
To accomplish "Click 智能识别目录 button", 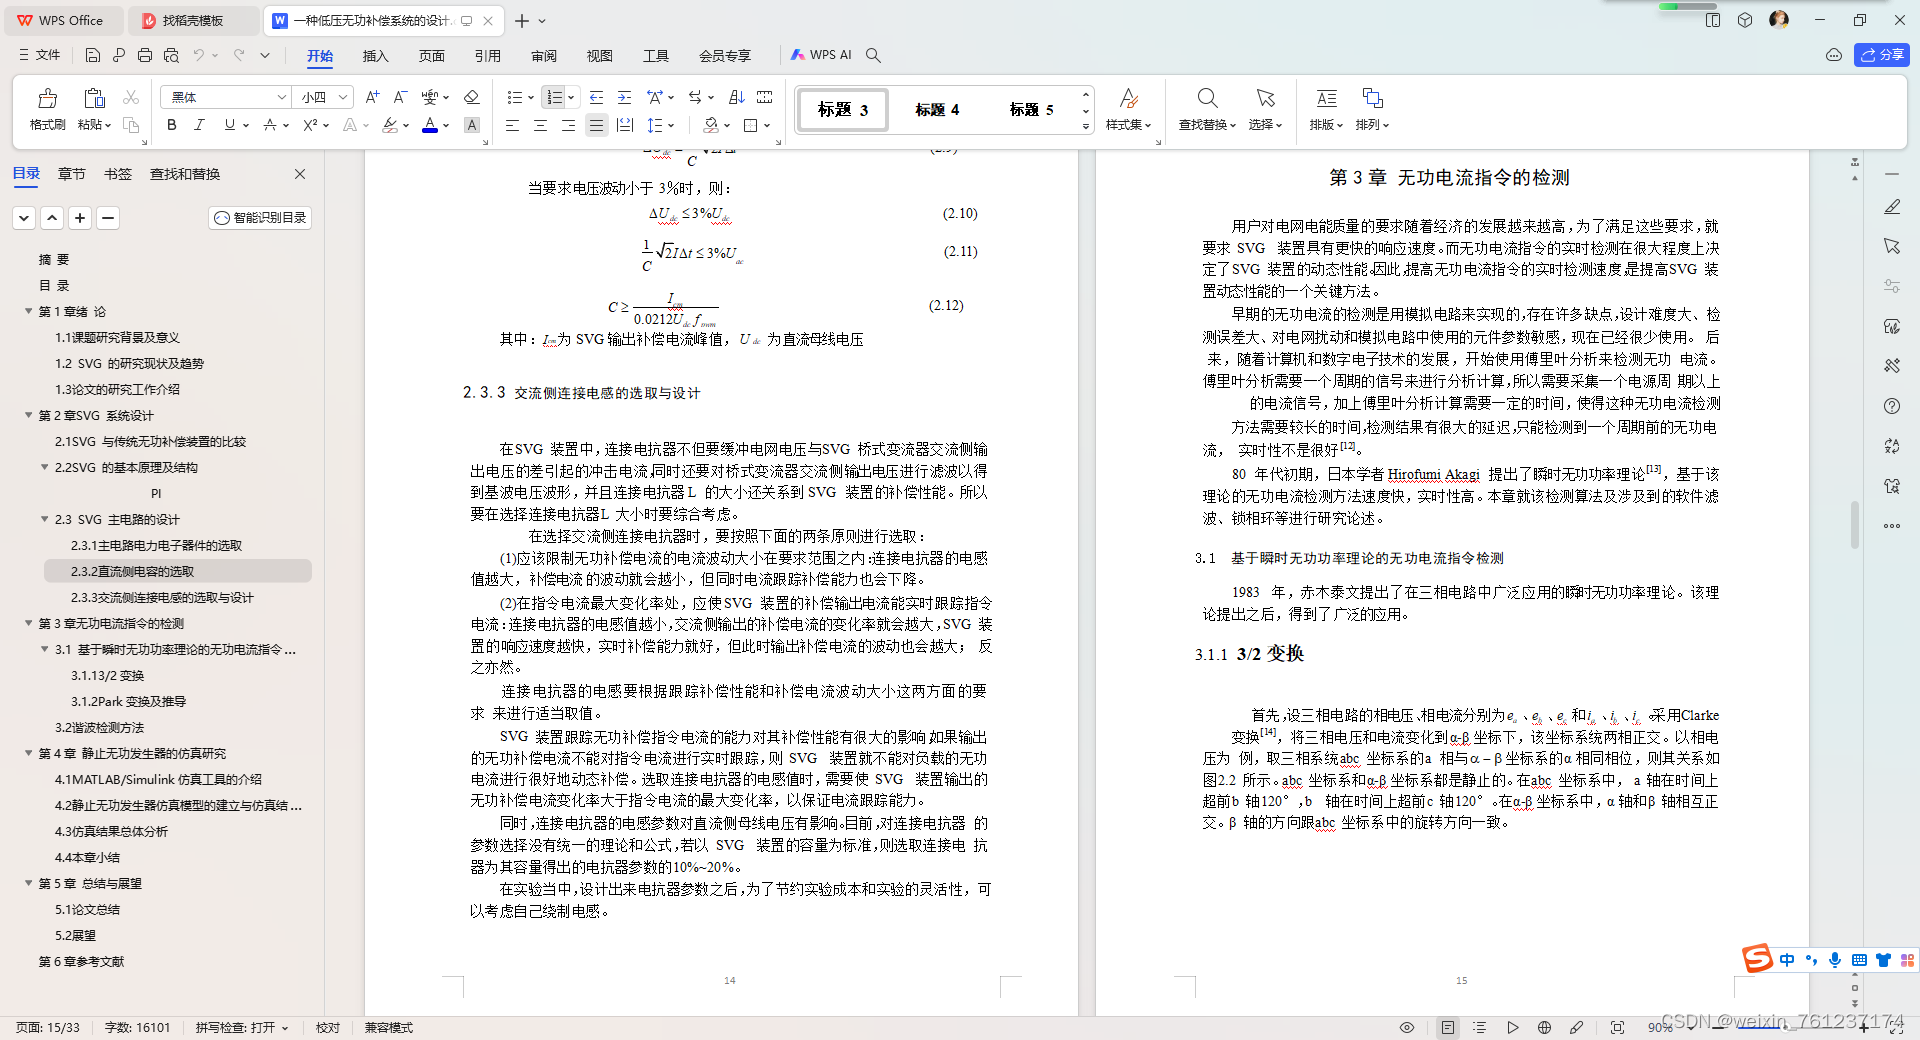I will click(260, 218).
